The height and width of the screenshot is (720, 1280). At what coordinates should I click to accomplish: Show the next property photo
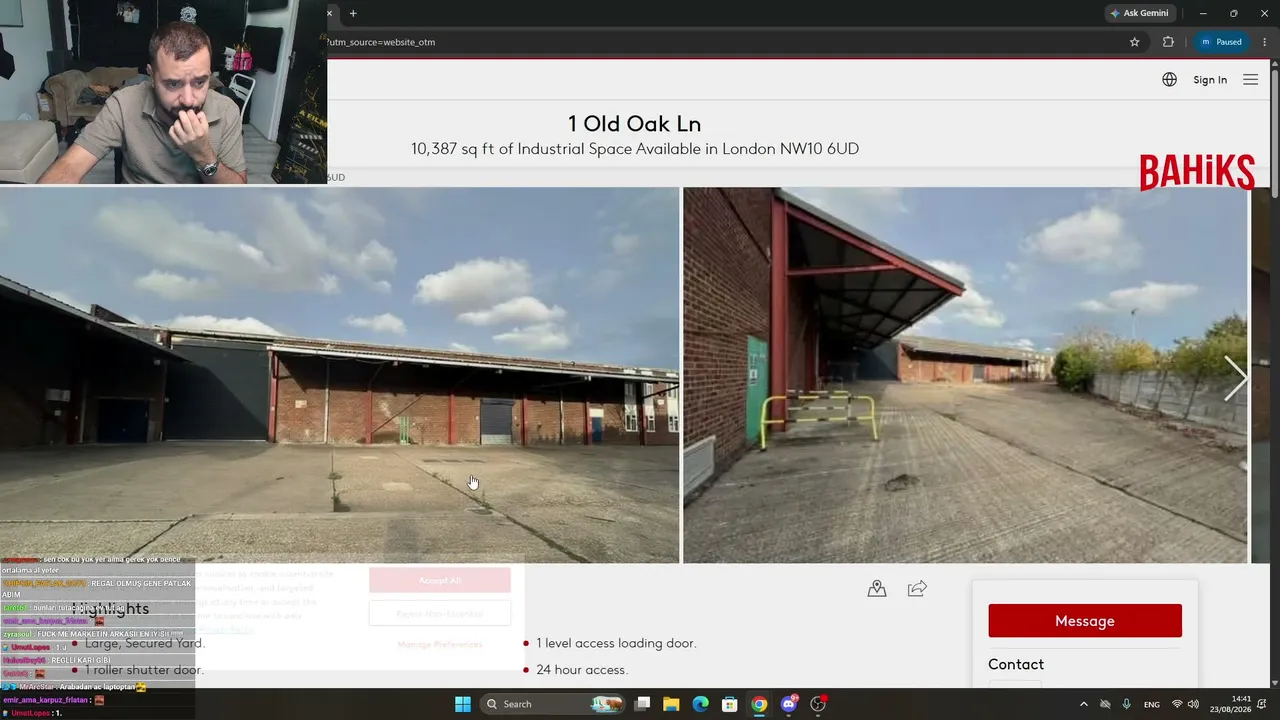coord(1236,379)
